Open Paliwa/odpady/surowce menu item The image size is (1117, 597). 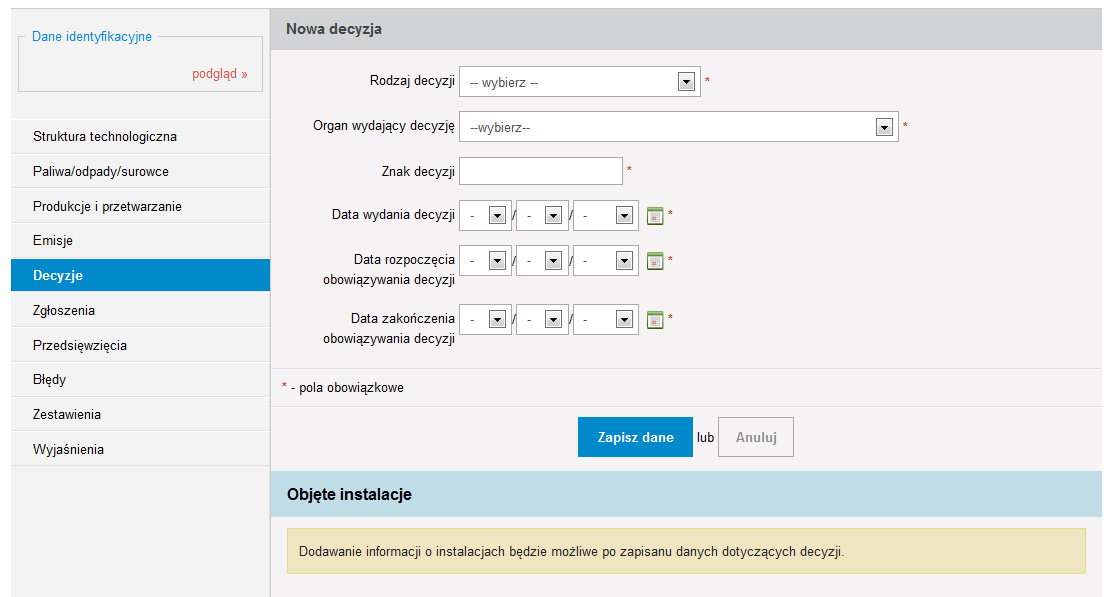[140, 172]
